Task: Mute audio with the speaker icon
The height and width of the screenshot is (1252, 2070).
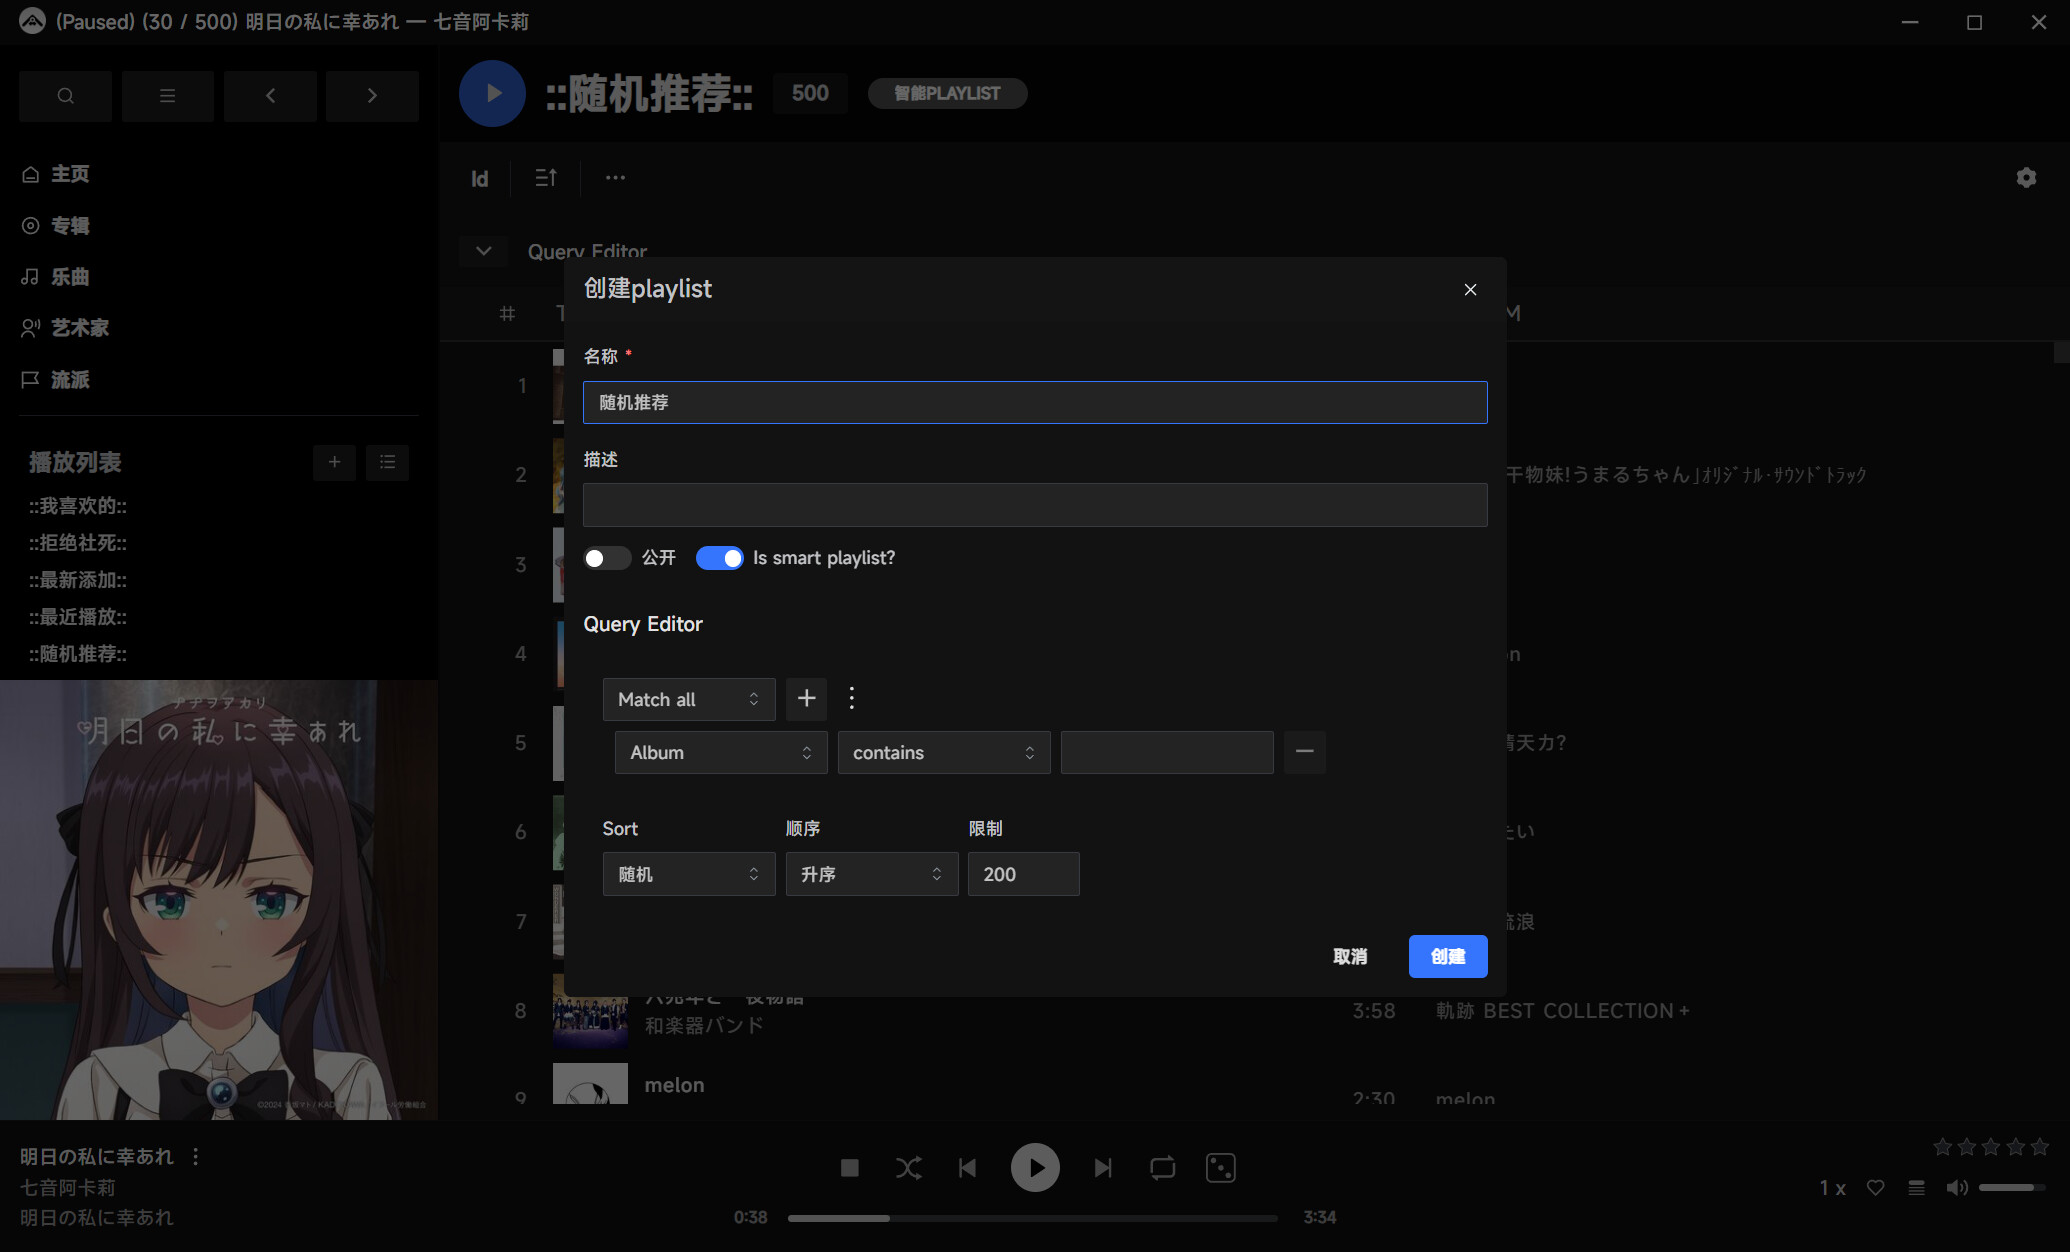Action: tap(1956, 1188)
